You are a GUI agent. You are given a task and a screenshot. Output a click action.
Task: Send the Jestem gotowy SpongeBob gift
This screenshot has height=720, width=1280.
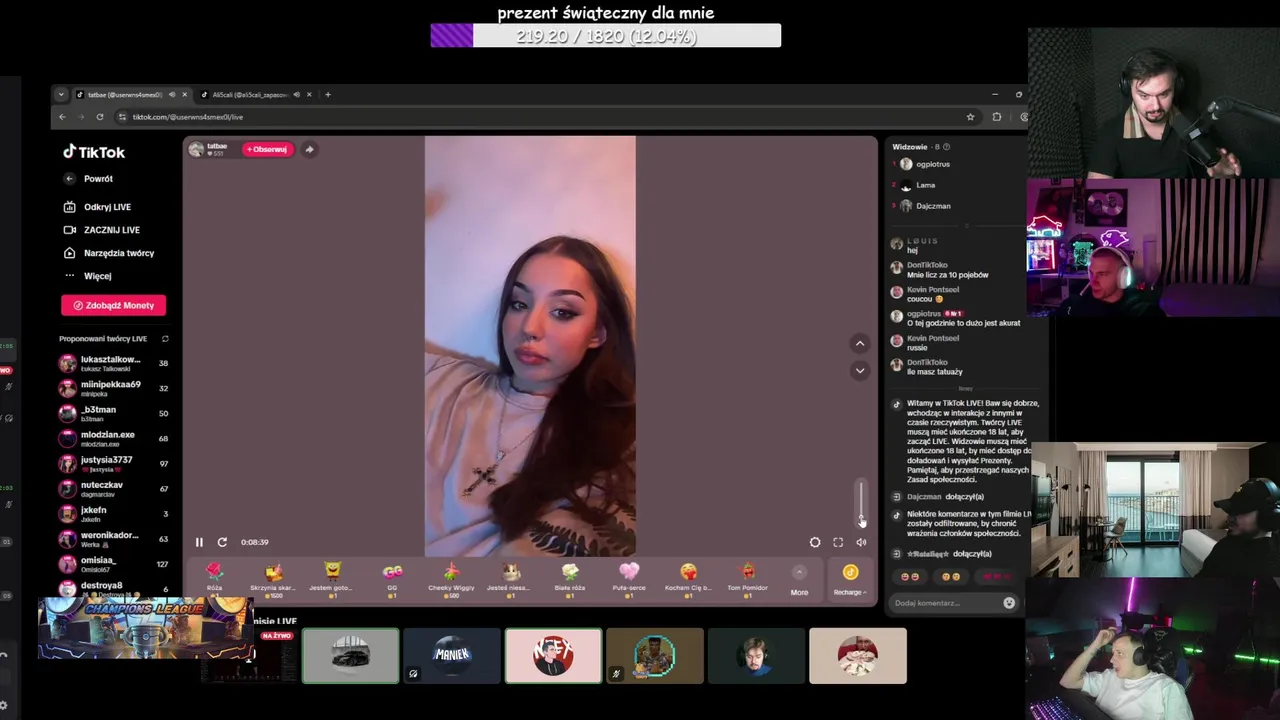coord(333,579)
